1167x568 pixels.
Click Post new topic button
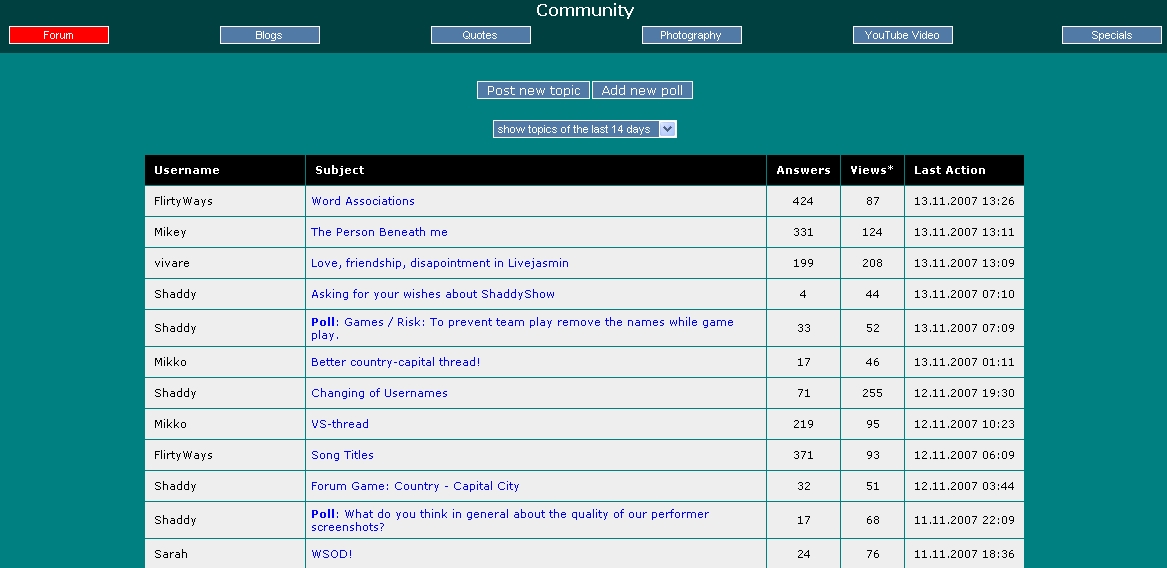pos(533,90)
